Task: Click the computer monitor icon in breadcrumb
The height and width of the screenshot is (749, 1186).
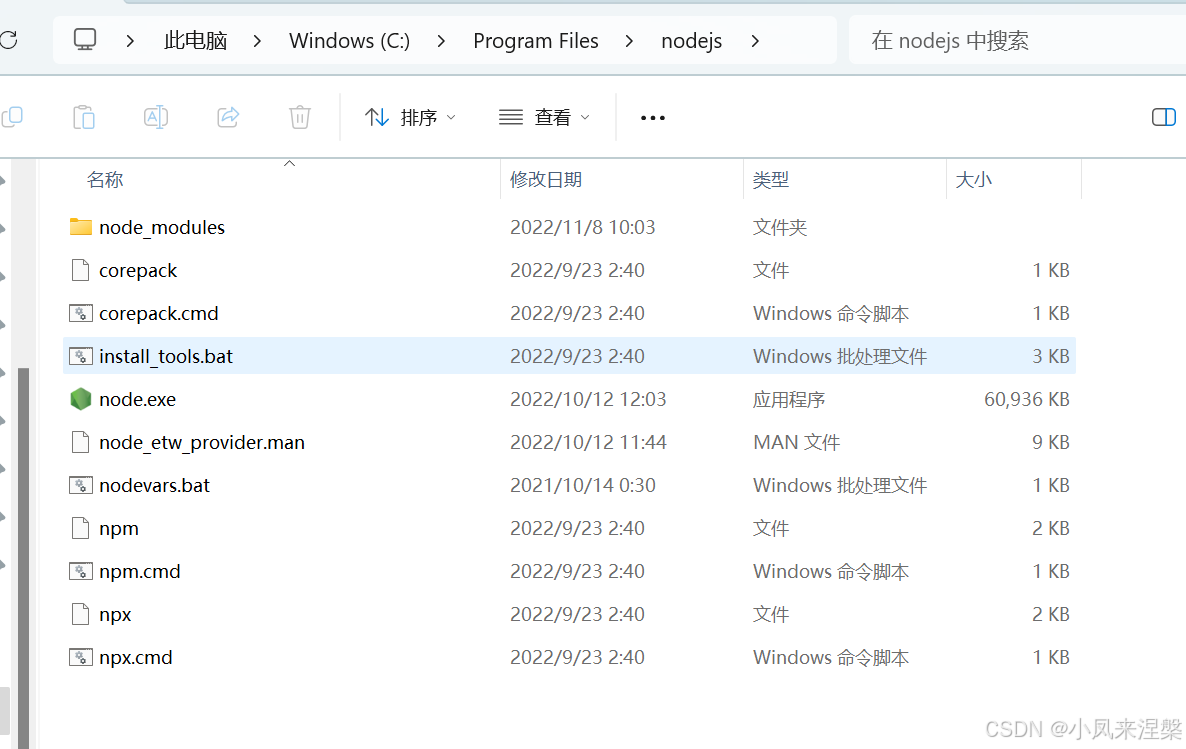Action: pyautogui.click(x=85, y=39)
